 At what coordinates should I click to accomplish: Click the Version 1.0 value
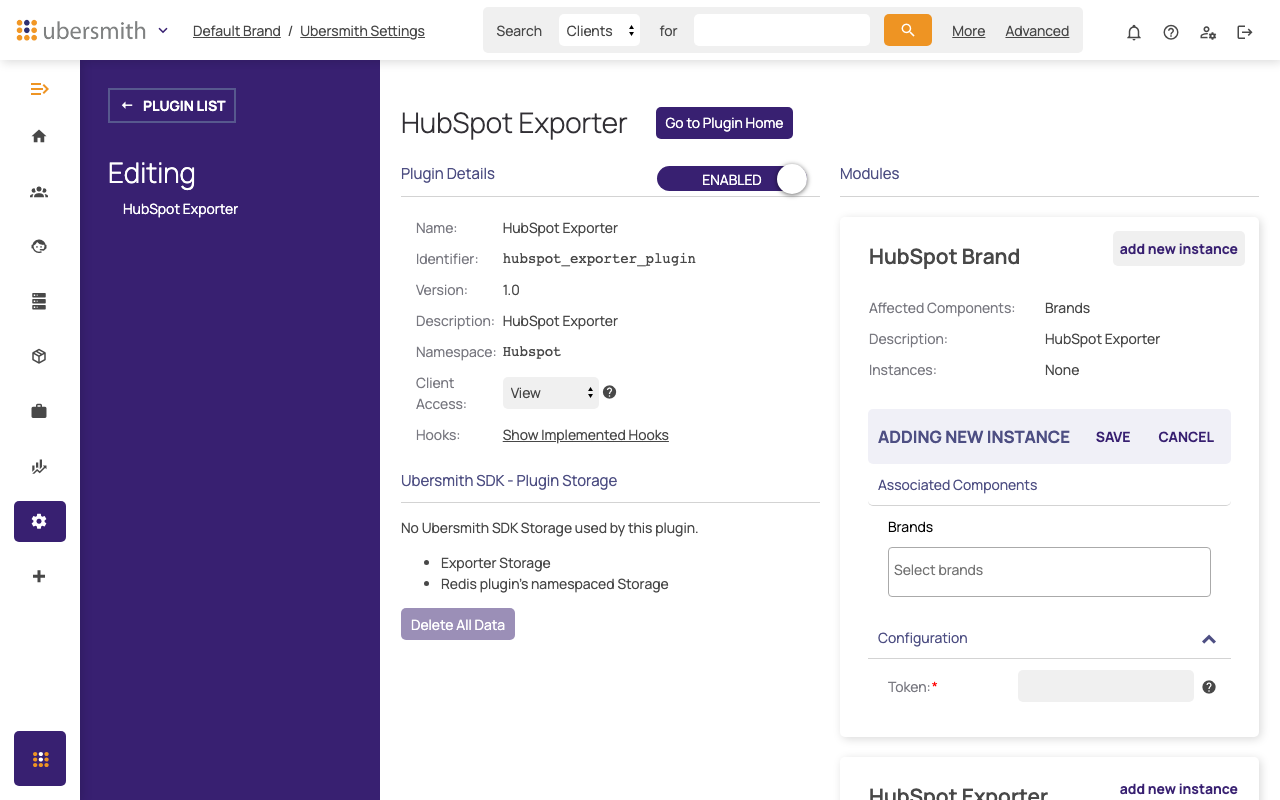[511, 290]
